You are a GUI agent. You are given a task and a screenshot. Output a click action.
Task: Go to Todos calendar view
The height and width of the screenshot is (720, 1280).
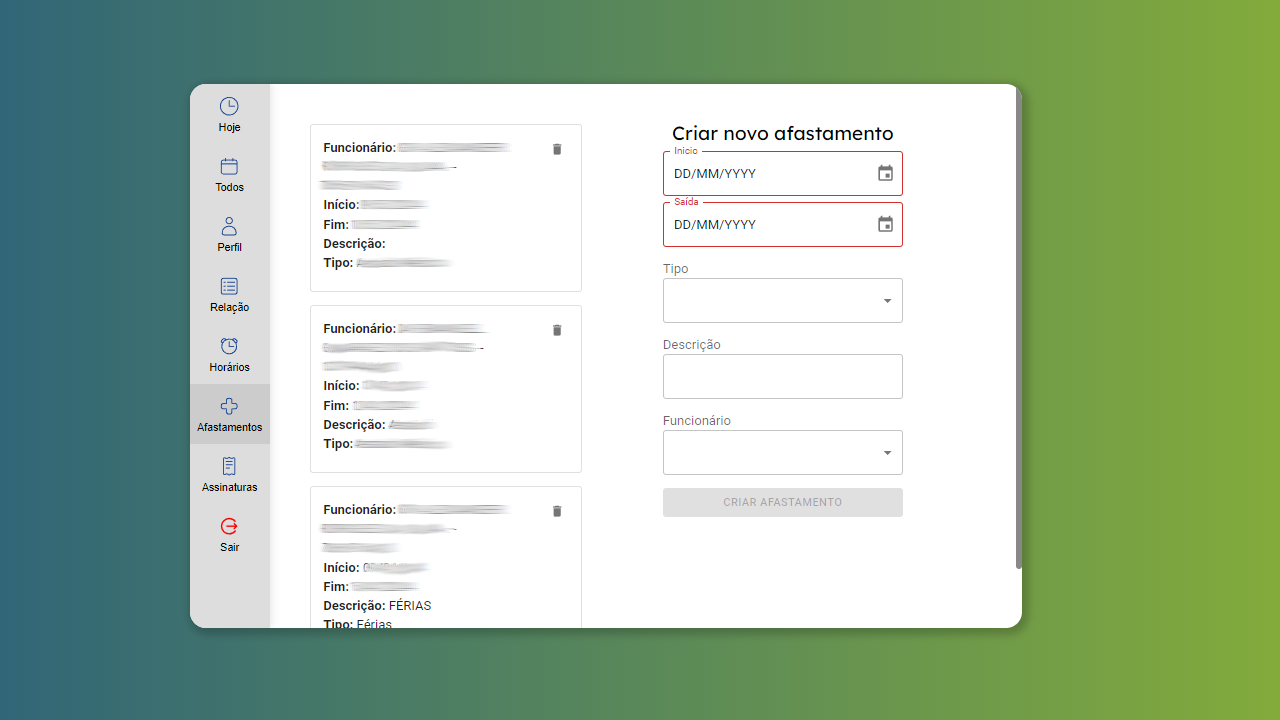coord(229,167)
